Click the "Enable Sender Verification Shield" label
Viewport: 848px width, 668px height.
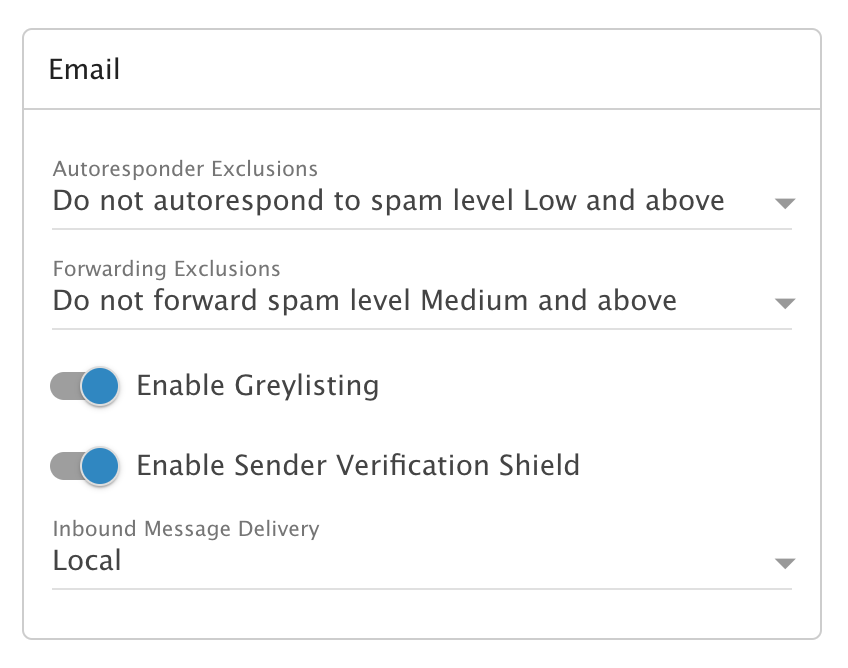(357, 466)
